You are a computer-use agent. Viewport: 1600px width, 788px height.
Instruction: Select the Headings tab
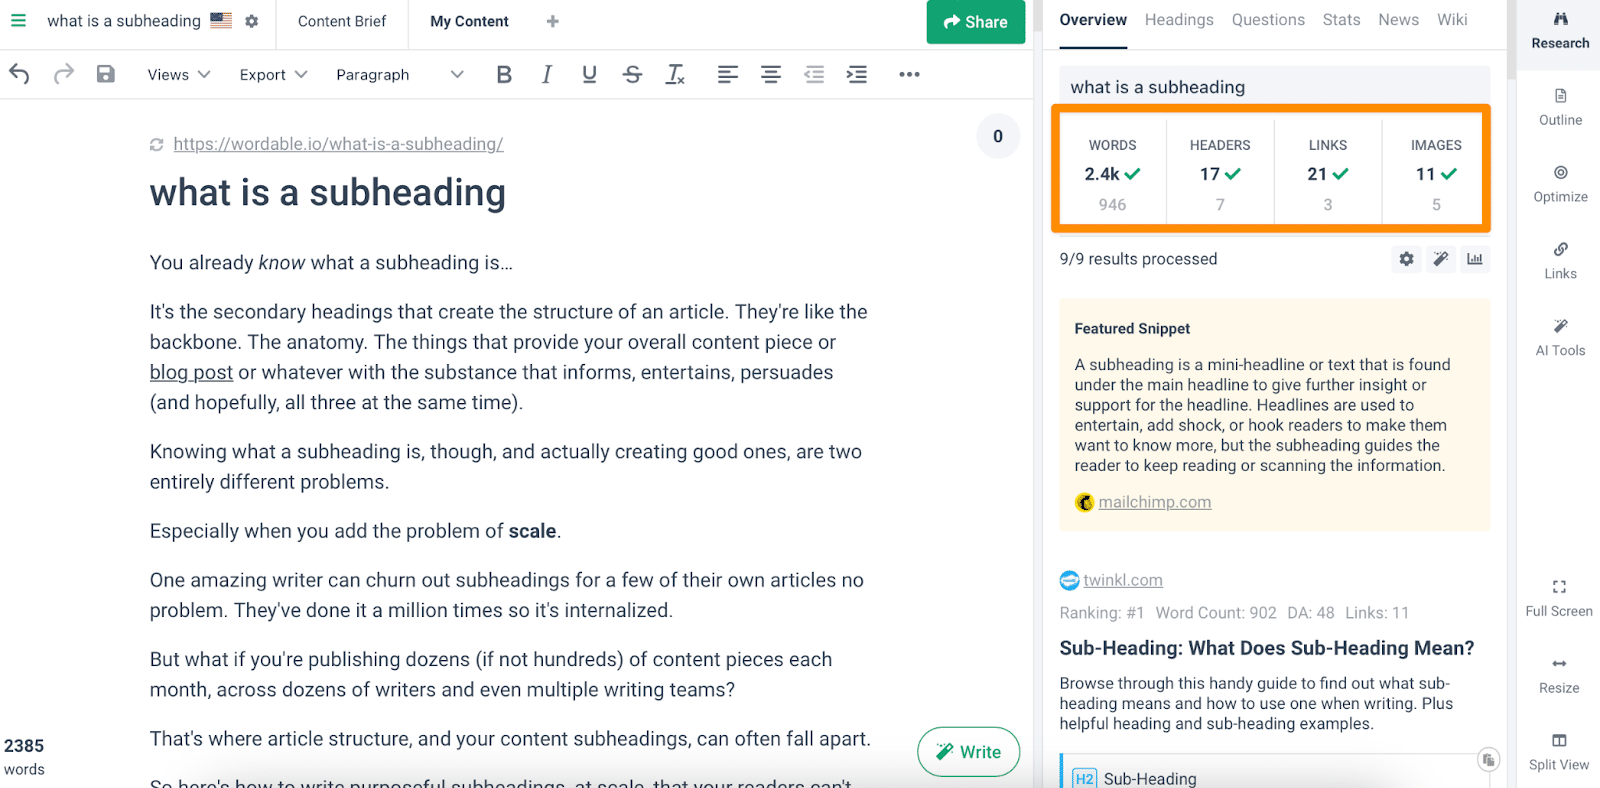click(1179, 20)
